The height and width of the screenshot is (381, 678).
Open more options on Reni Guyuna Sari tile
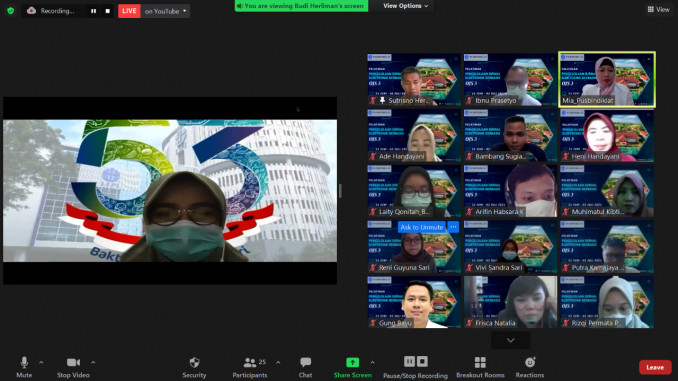pyautogui.click(x=453, y=227)
